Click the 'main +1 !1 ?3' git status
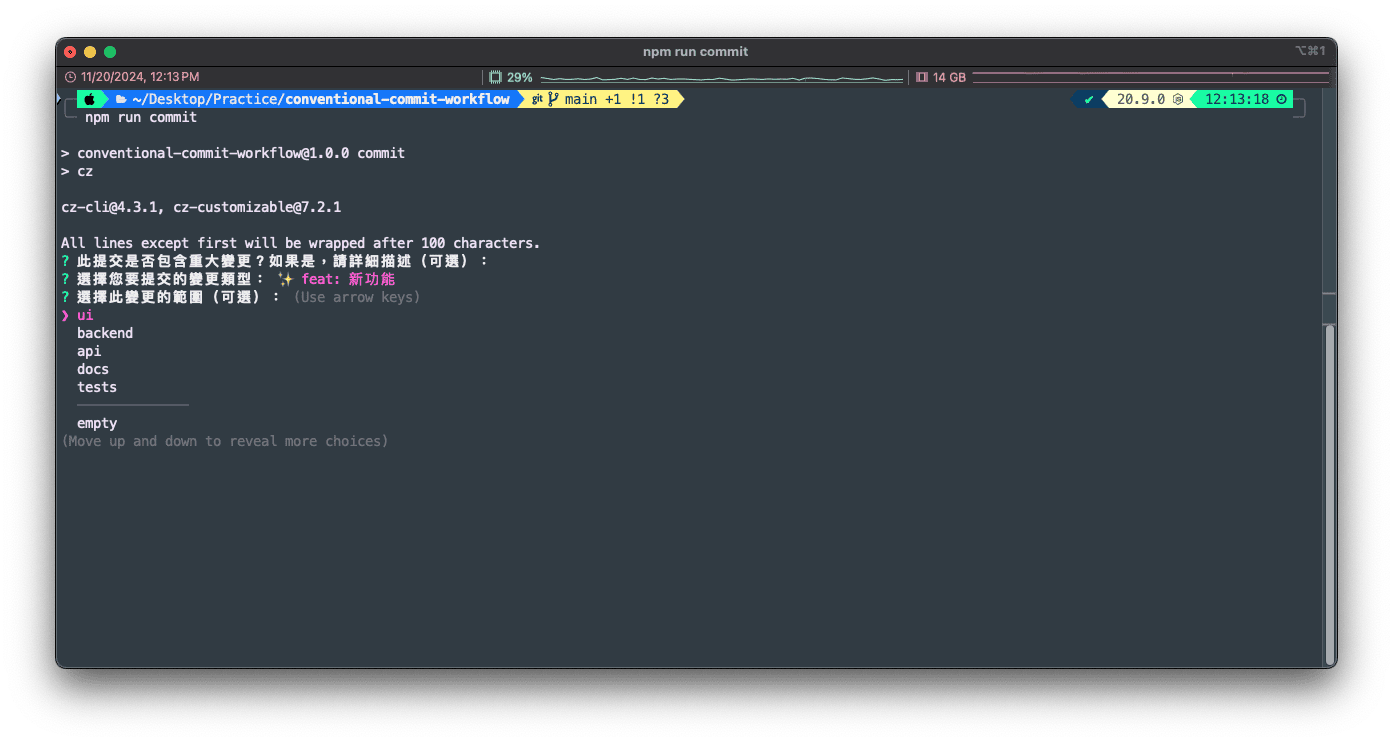Image resolution: width=1393 pixels, height=742 pixels. tap(617, 99)
